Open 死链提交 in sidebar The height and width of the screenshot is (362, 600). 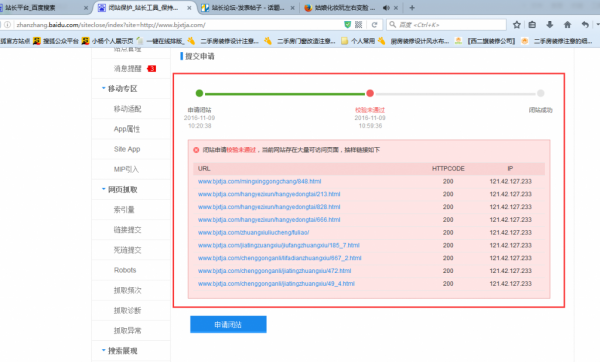pyautogui.click(x=127, y=250)
